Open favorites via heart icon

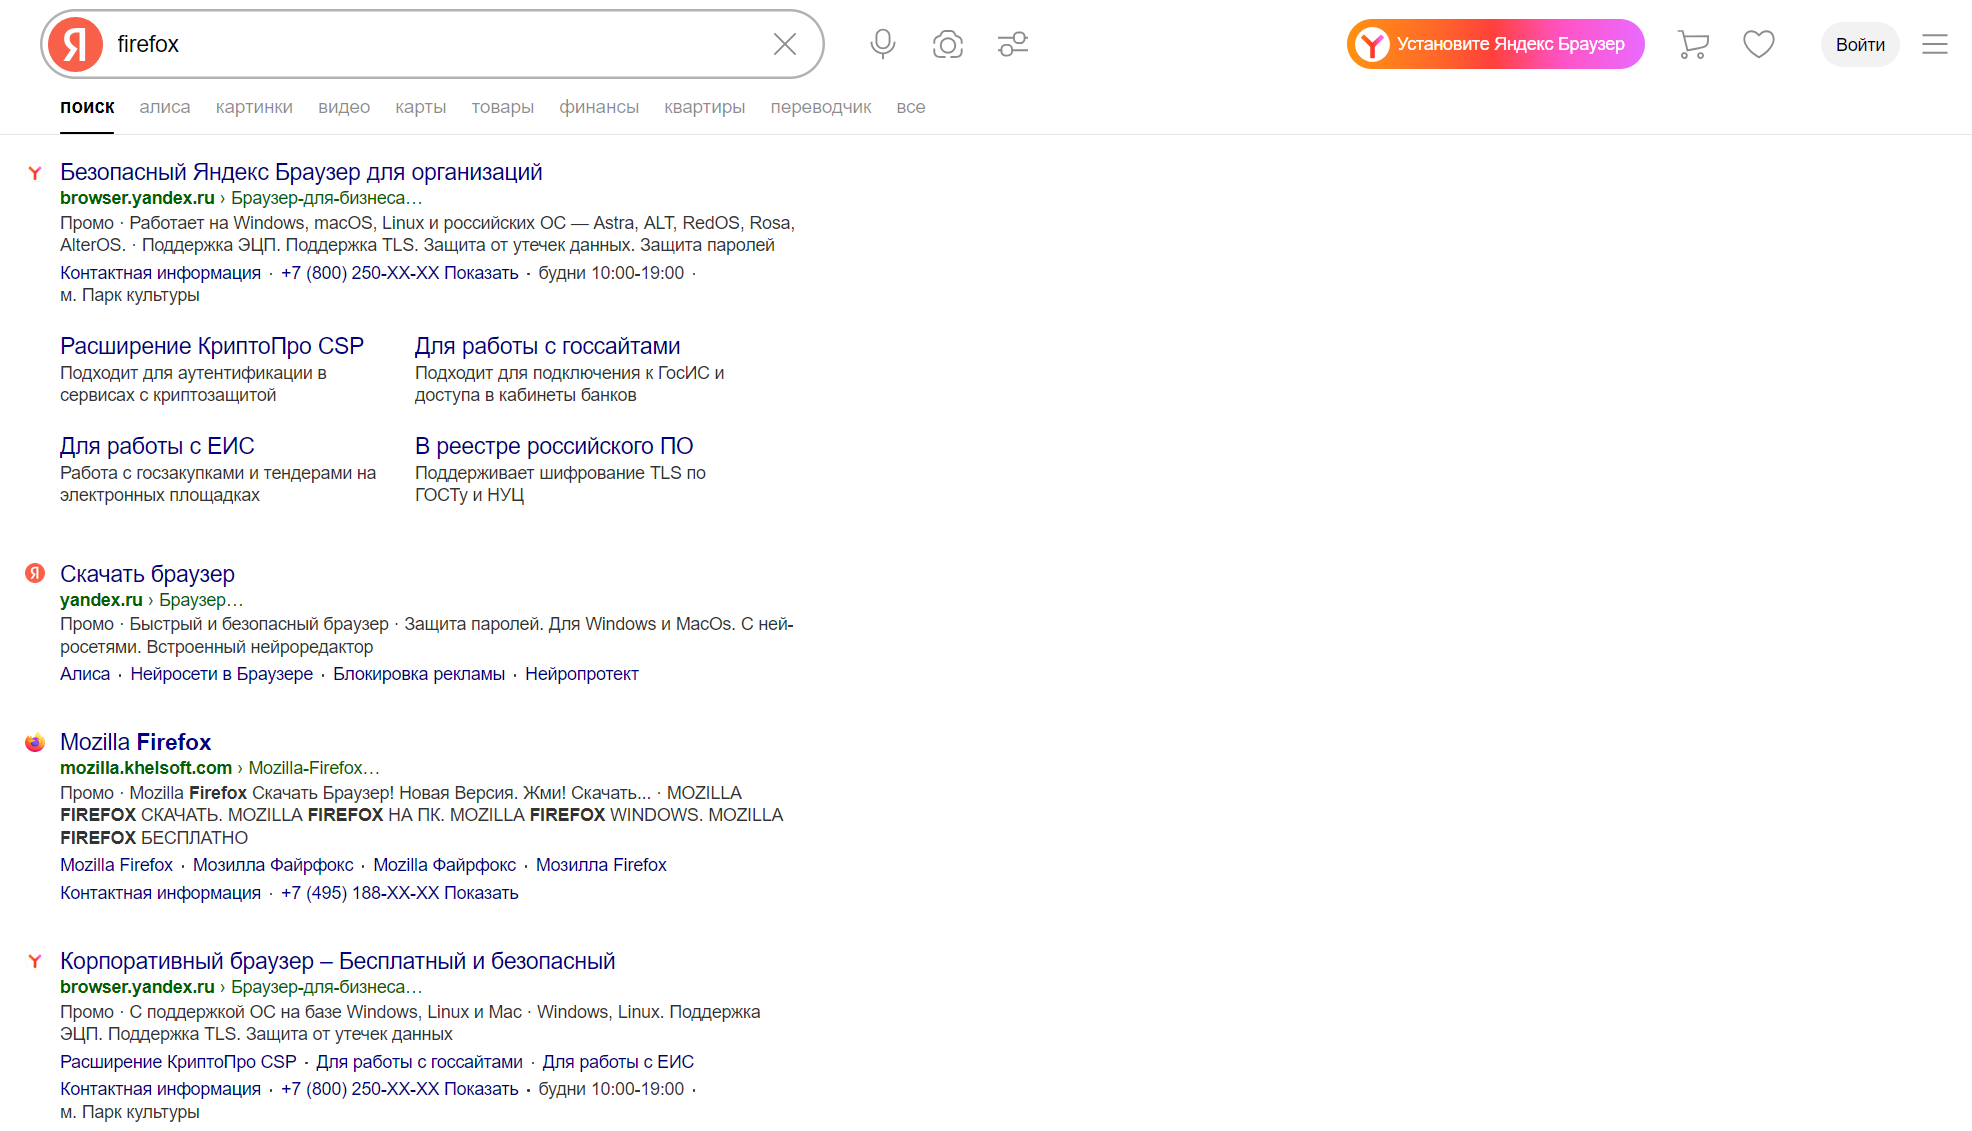pyautogui.click(x=1758, y=44)
